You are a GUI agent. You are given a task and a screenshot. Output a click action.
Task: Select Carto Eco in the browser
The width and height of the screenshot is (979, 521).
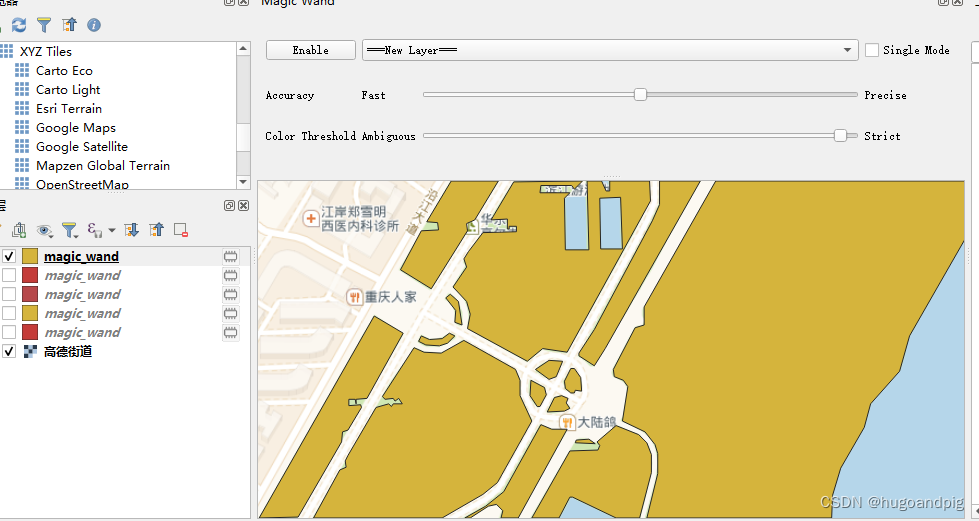click(64, 71)
